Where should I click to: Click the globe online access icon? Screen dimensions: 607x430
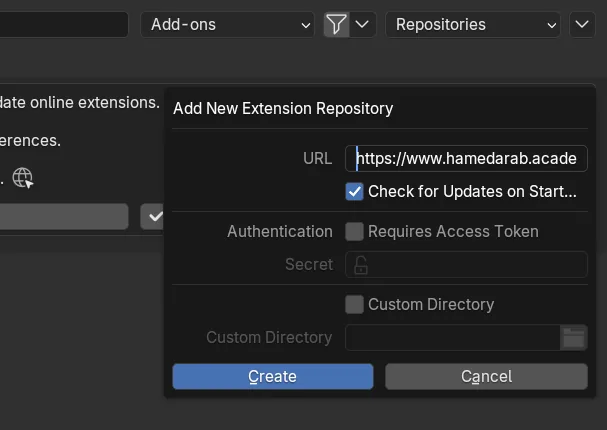22,178
